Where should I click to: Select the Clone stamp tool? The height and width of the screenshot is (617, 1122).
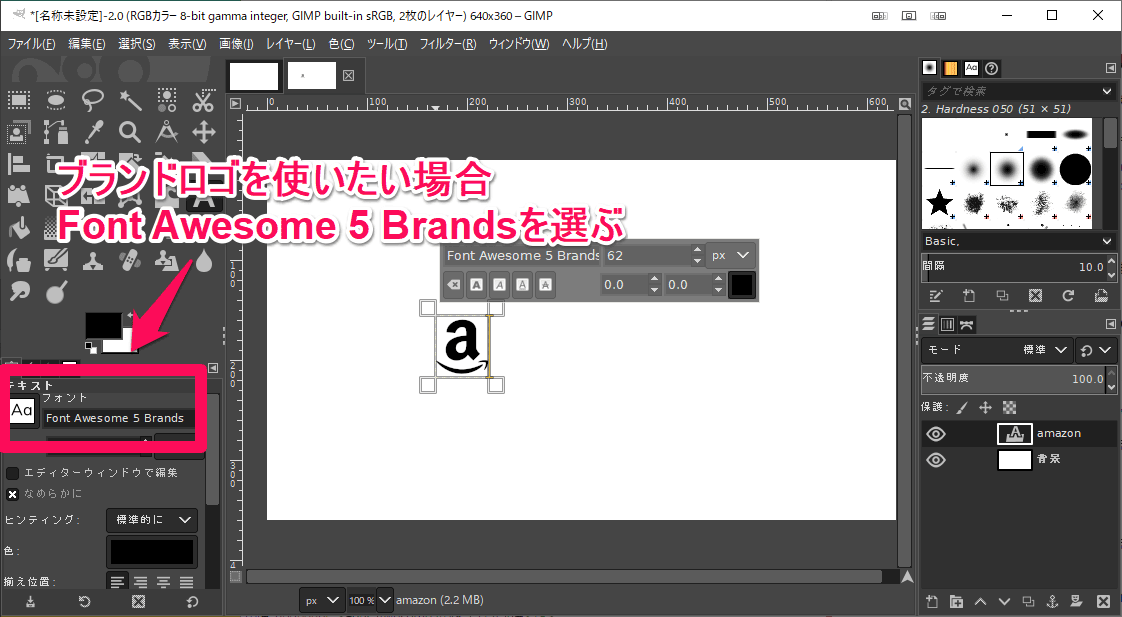coord(93,261)
